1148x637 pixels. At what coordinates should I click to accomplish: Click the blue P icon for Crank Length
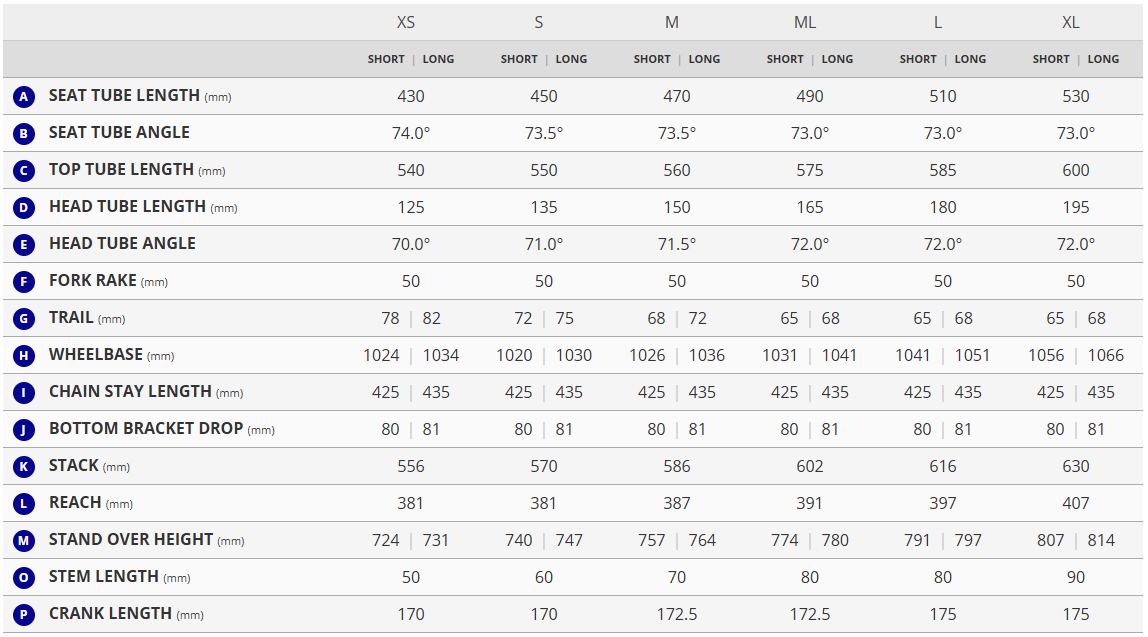click(x=24, y=614)
